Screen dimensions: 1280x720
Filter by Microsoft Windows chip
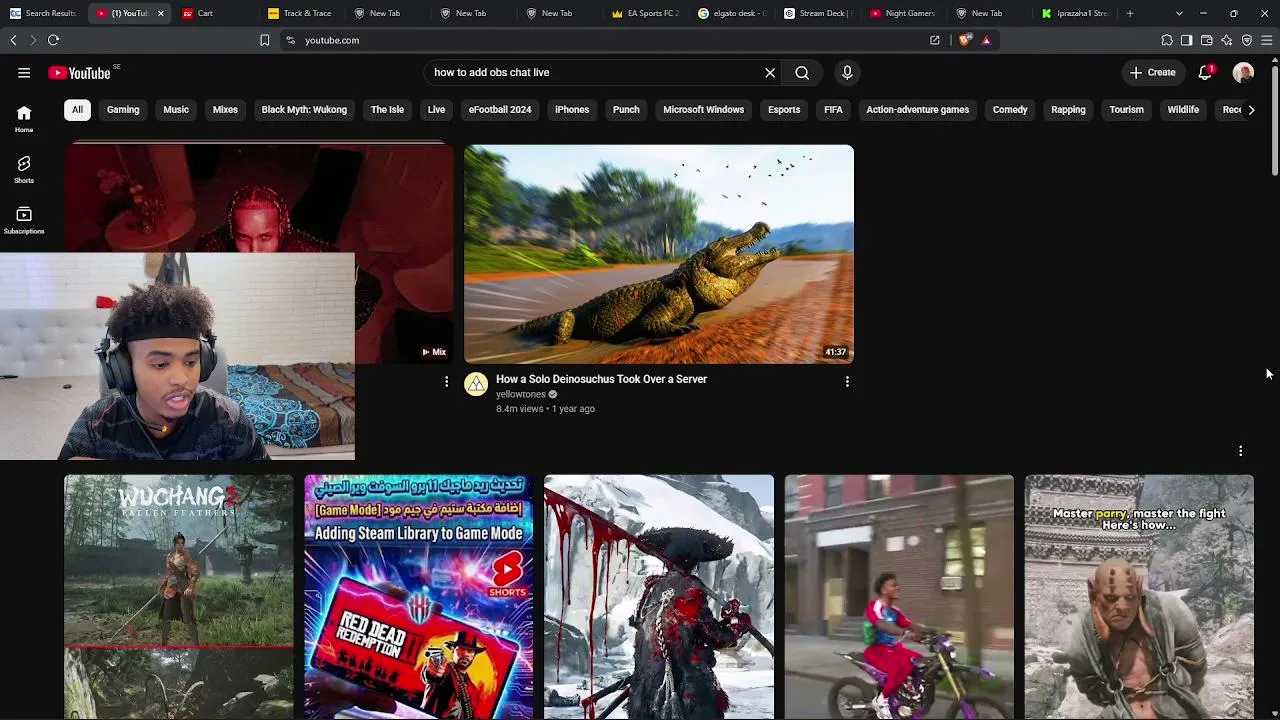pos(703,109)
